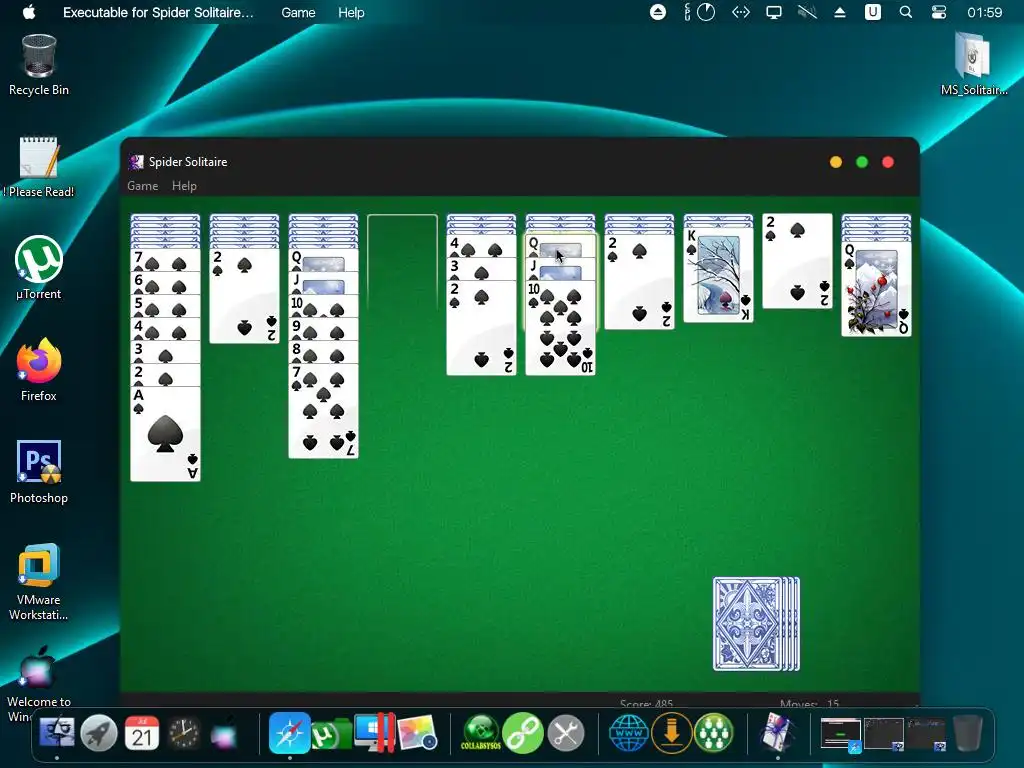Open Game in the top macOS menu bar

[x=298, y=12]
